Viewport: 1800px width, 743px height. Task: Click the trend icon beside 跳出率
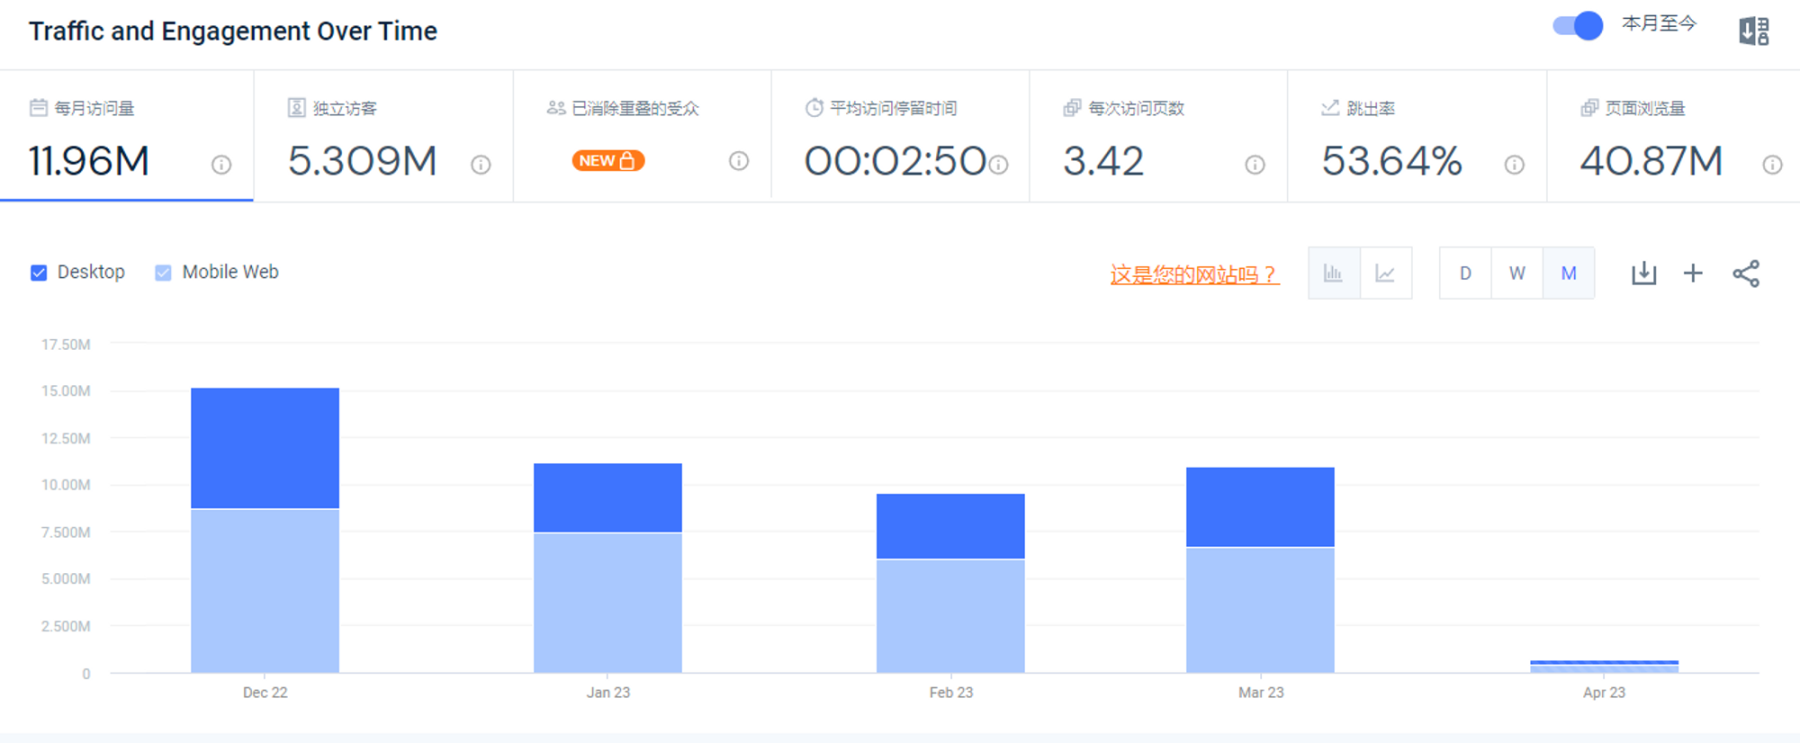pyautogui.click(x=1330, y=108)
